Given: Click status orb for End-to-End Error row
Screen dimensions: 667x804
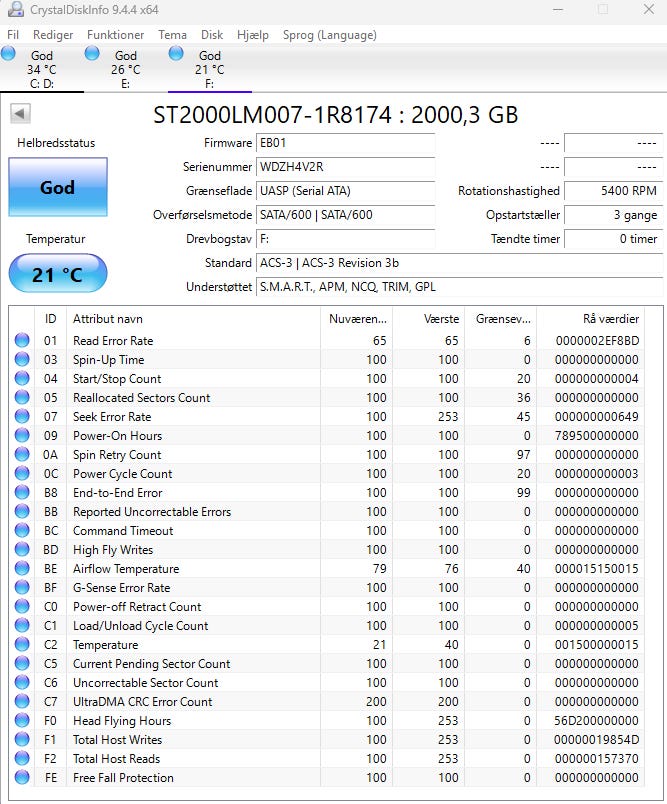Looking at the screenshot, I should pyautogui.click(x=22, y=492).
